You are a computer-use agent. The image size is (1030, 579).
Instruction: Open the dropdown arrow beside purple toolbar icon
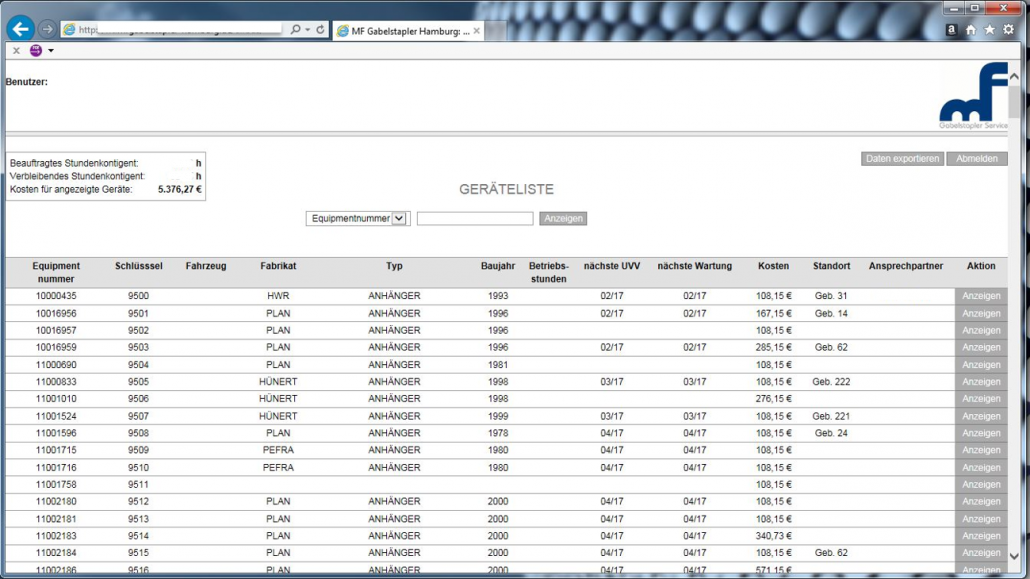51,50
